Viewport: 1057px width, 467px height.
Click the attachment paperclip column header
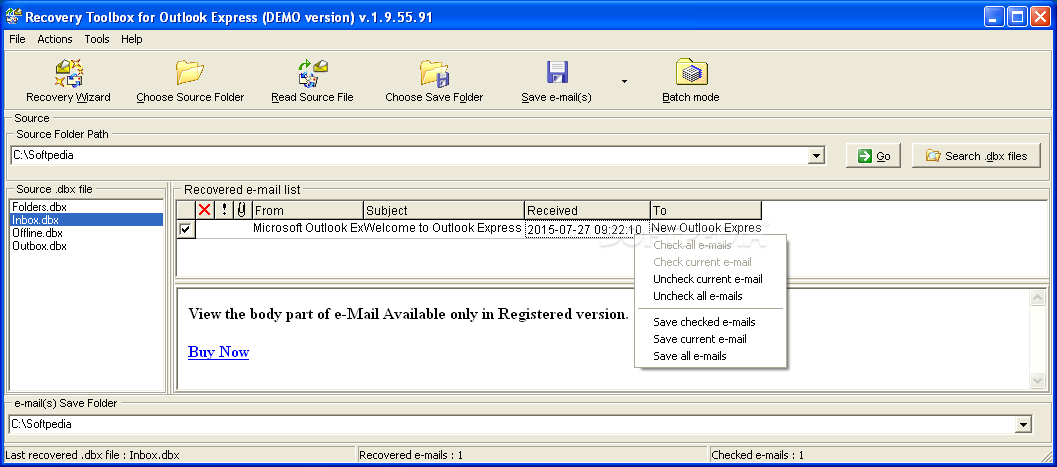(x=242, y=210)
